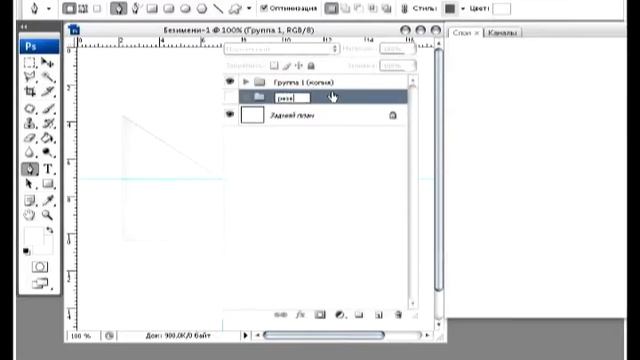Hide the Задний план layer

pos(230,115)
